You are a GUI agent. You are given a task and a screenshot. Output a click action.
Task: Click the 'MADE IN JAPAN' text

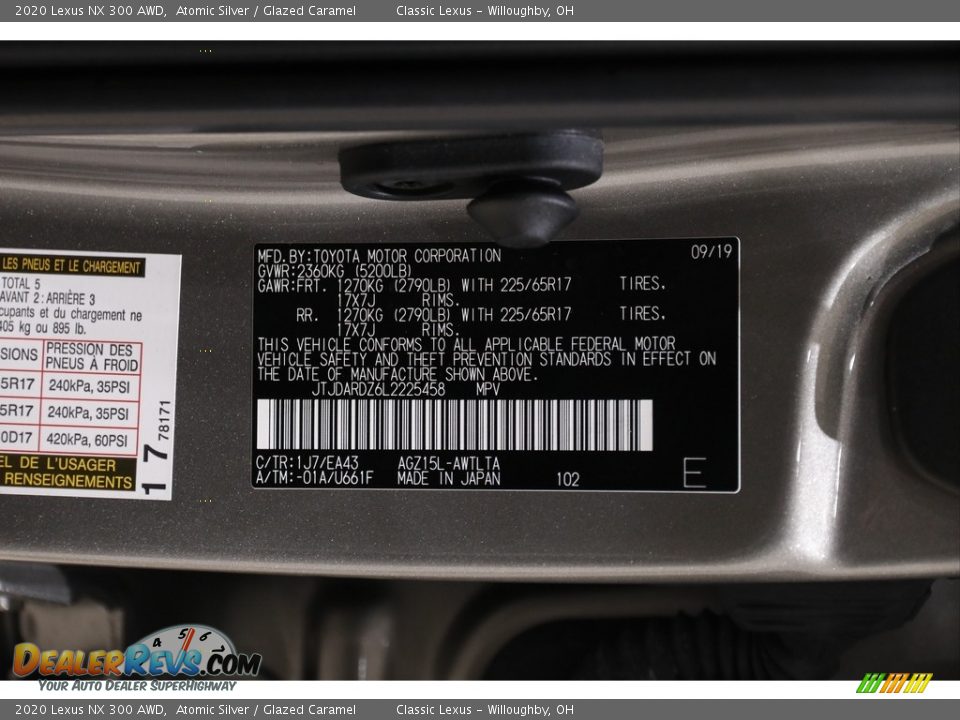449,479
